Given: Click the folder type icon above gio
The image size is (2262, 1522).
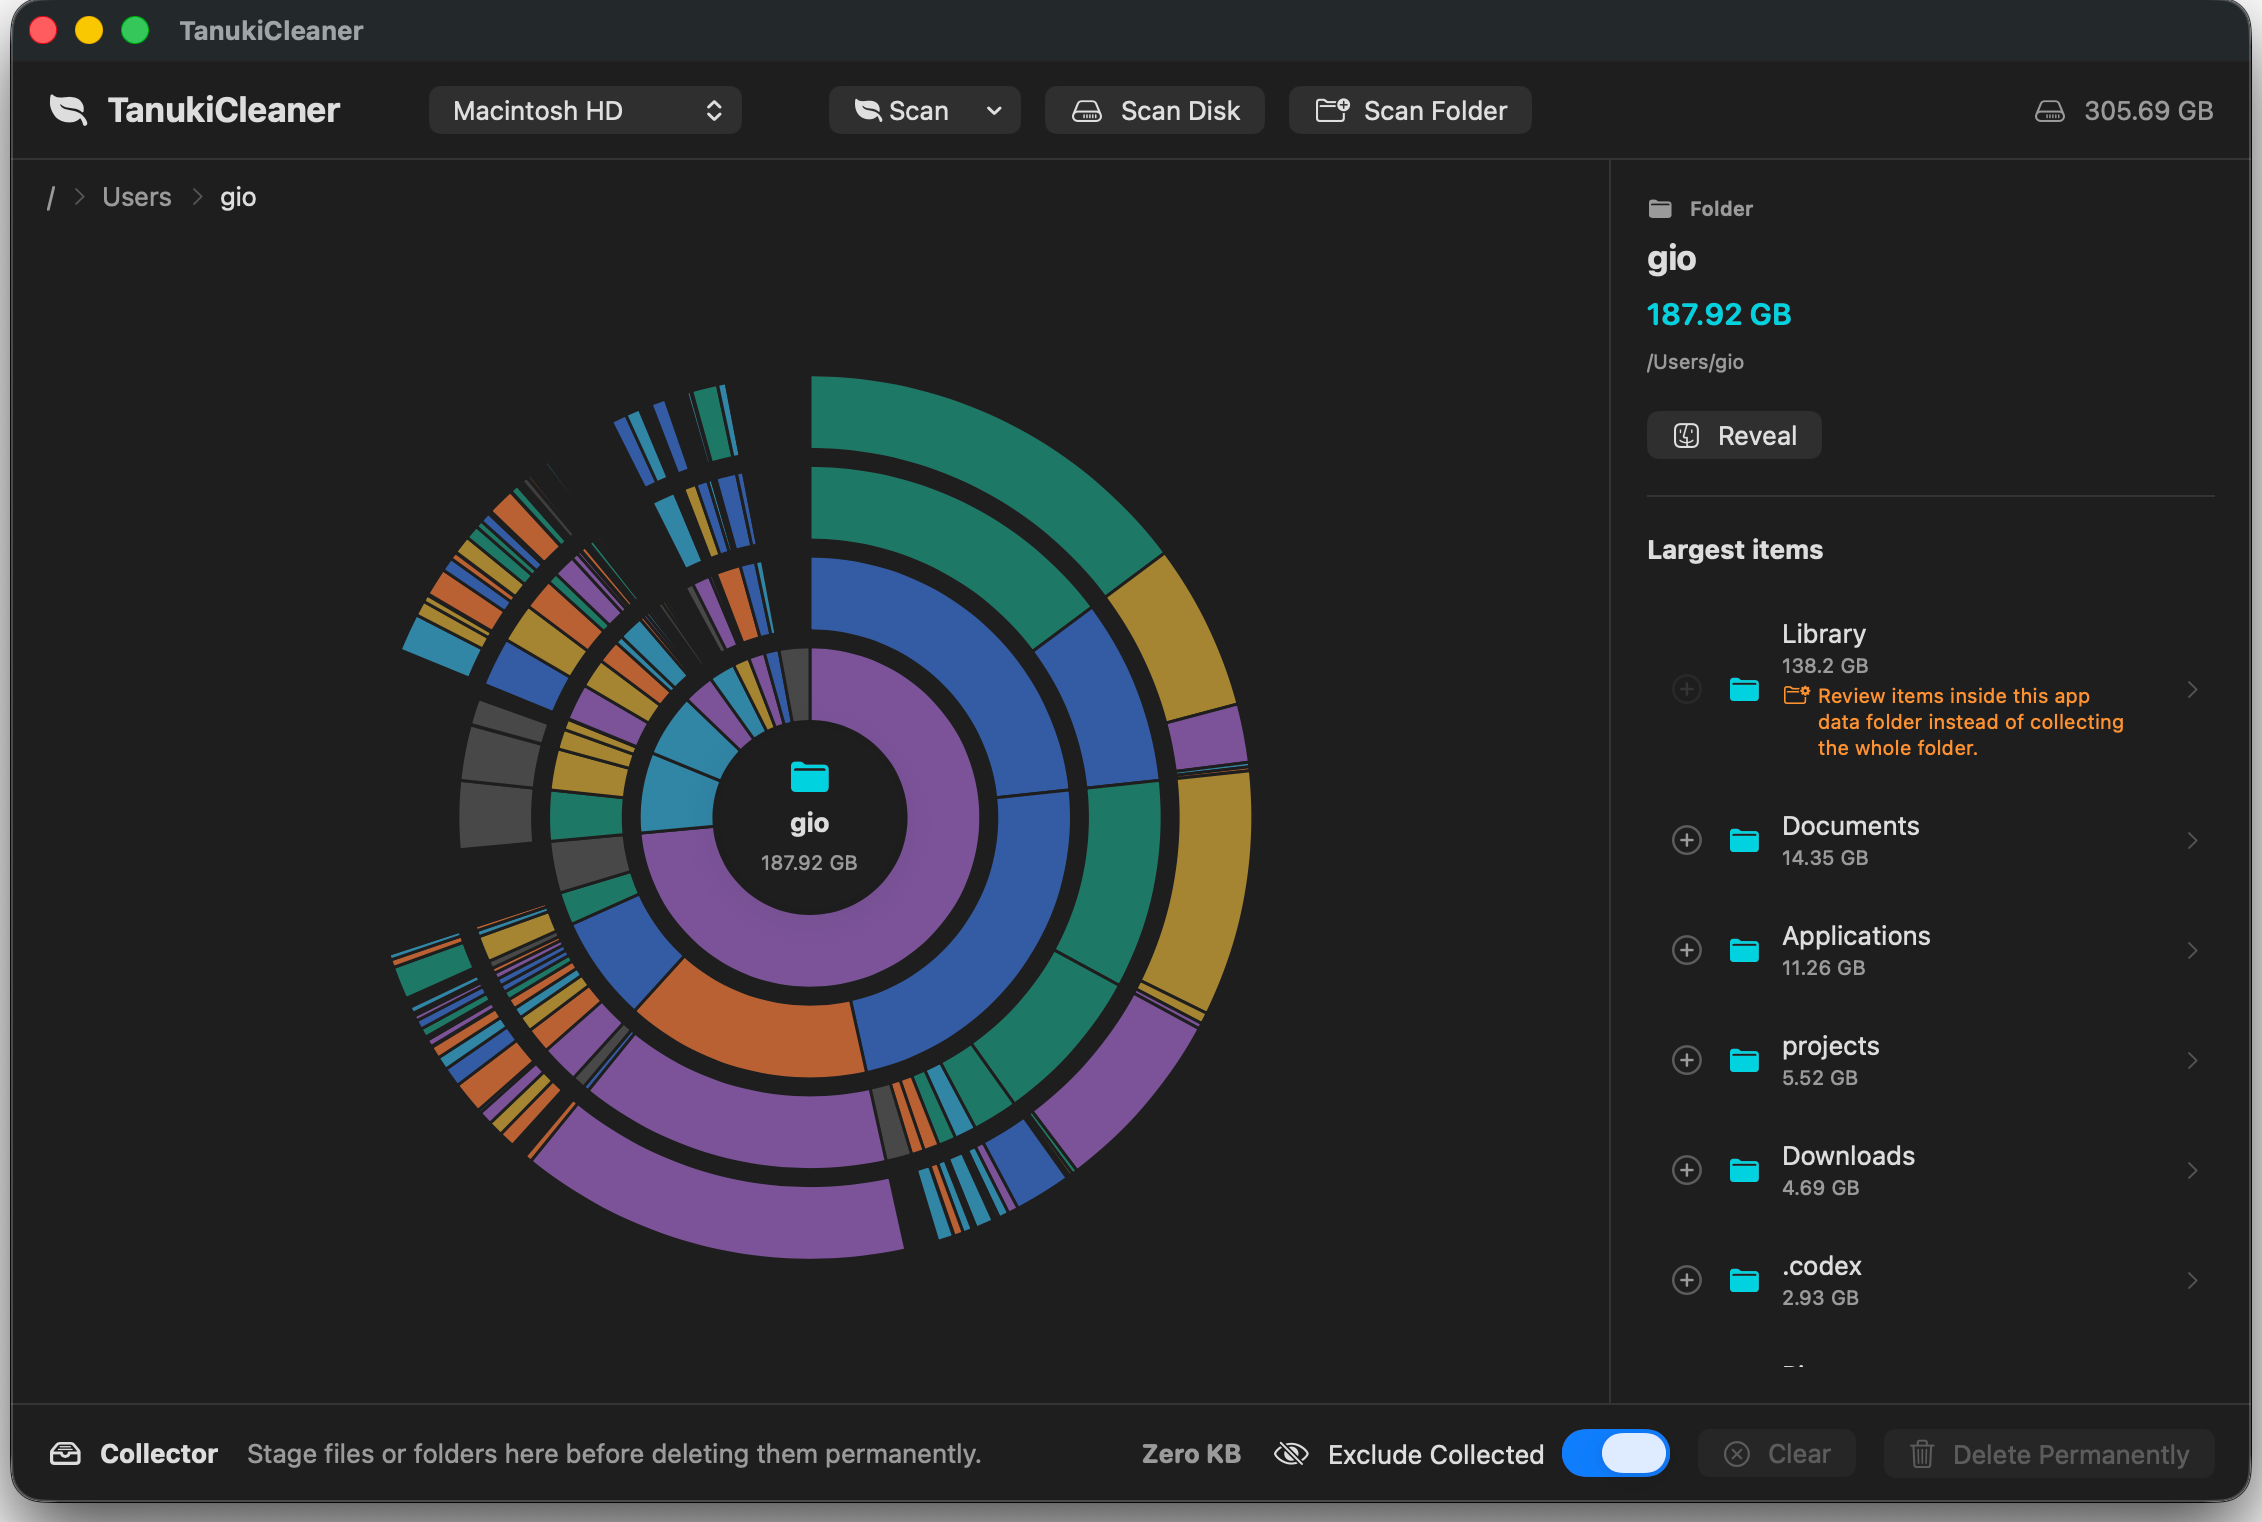Looking at the screenshot, I should point(1660,209).
